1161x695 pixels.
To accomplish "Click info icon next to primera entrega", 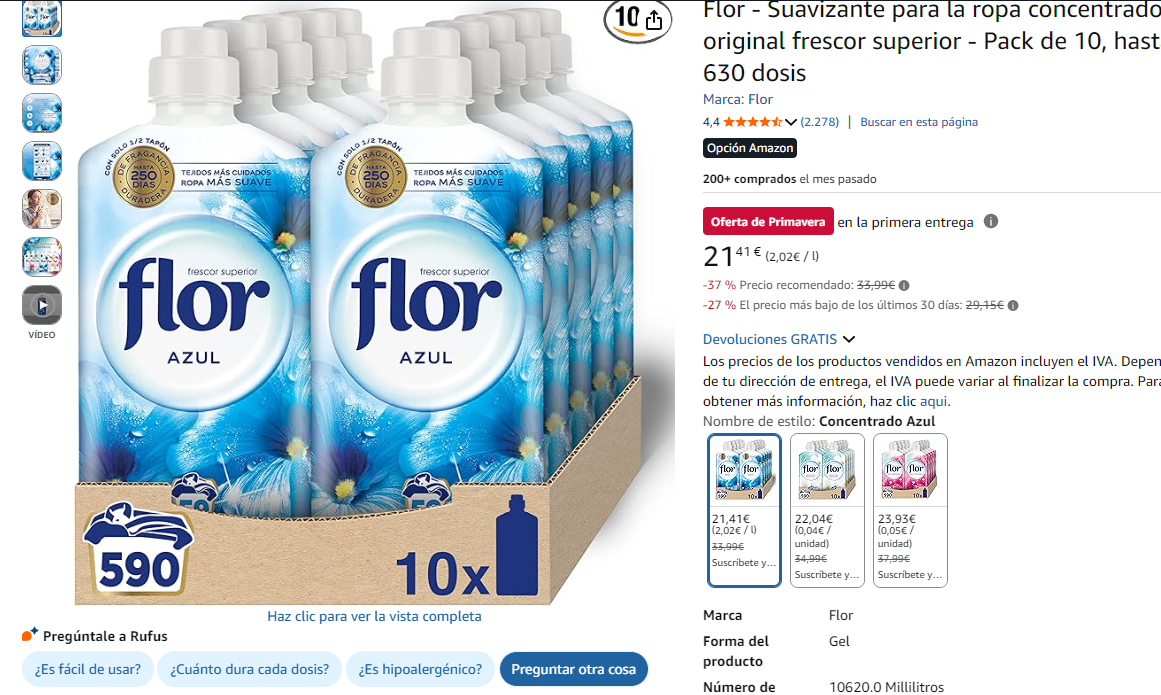I will pyautogui.click(x=991, y=221).
